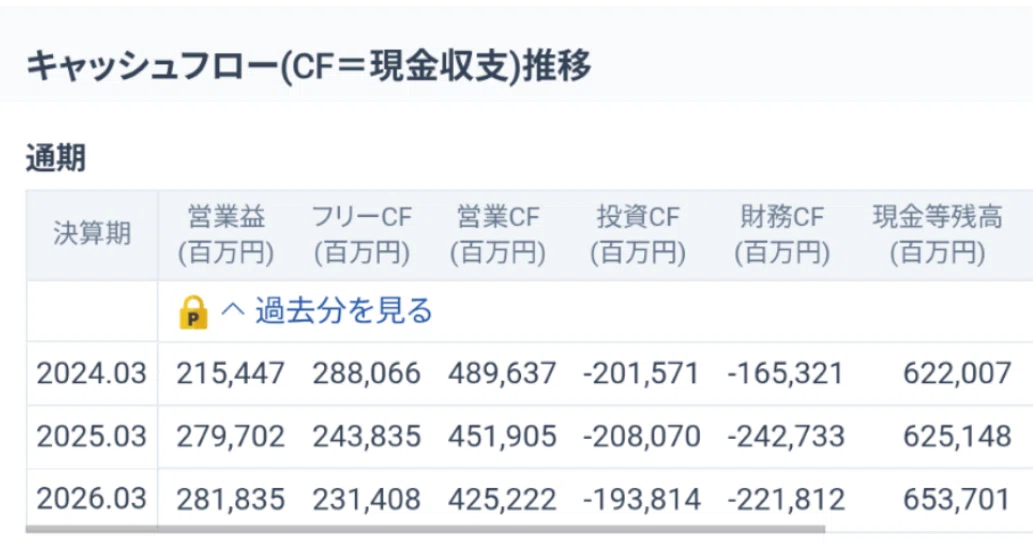Click the 投資CF column header
Image resolution: width=1033 pixels, height=554 pixels.
point(638,235)
